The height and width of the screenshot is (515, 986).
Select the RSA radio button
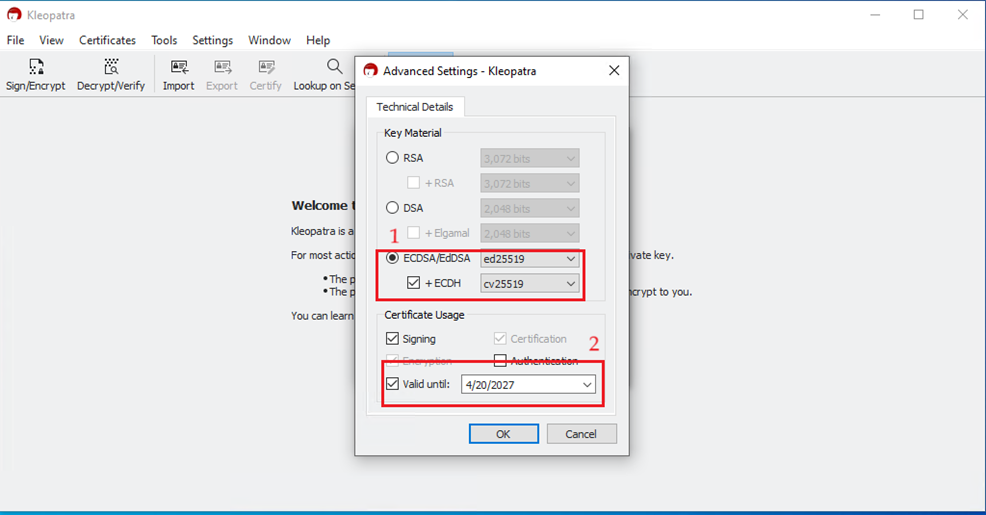click(x=392, y=158)
